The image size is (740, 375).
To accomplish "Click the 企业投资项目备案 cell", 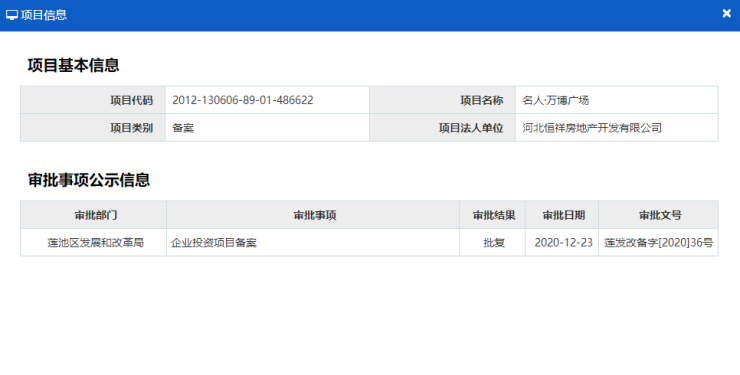I will coord(313,242).
